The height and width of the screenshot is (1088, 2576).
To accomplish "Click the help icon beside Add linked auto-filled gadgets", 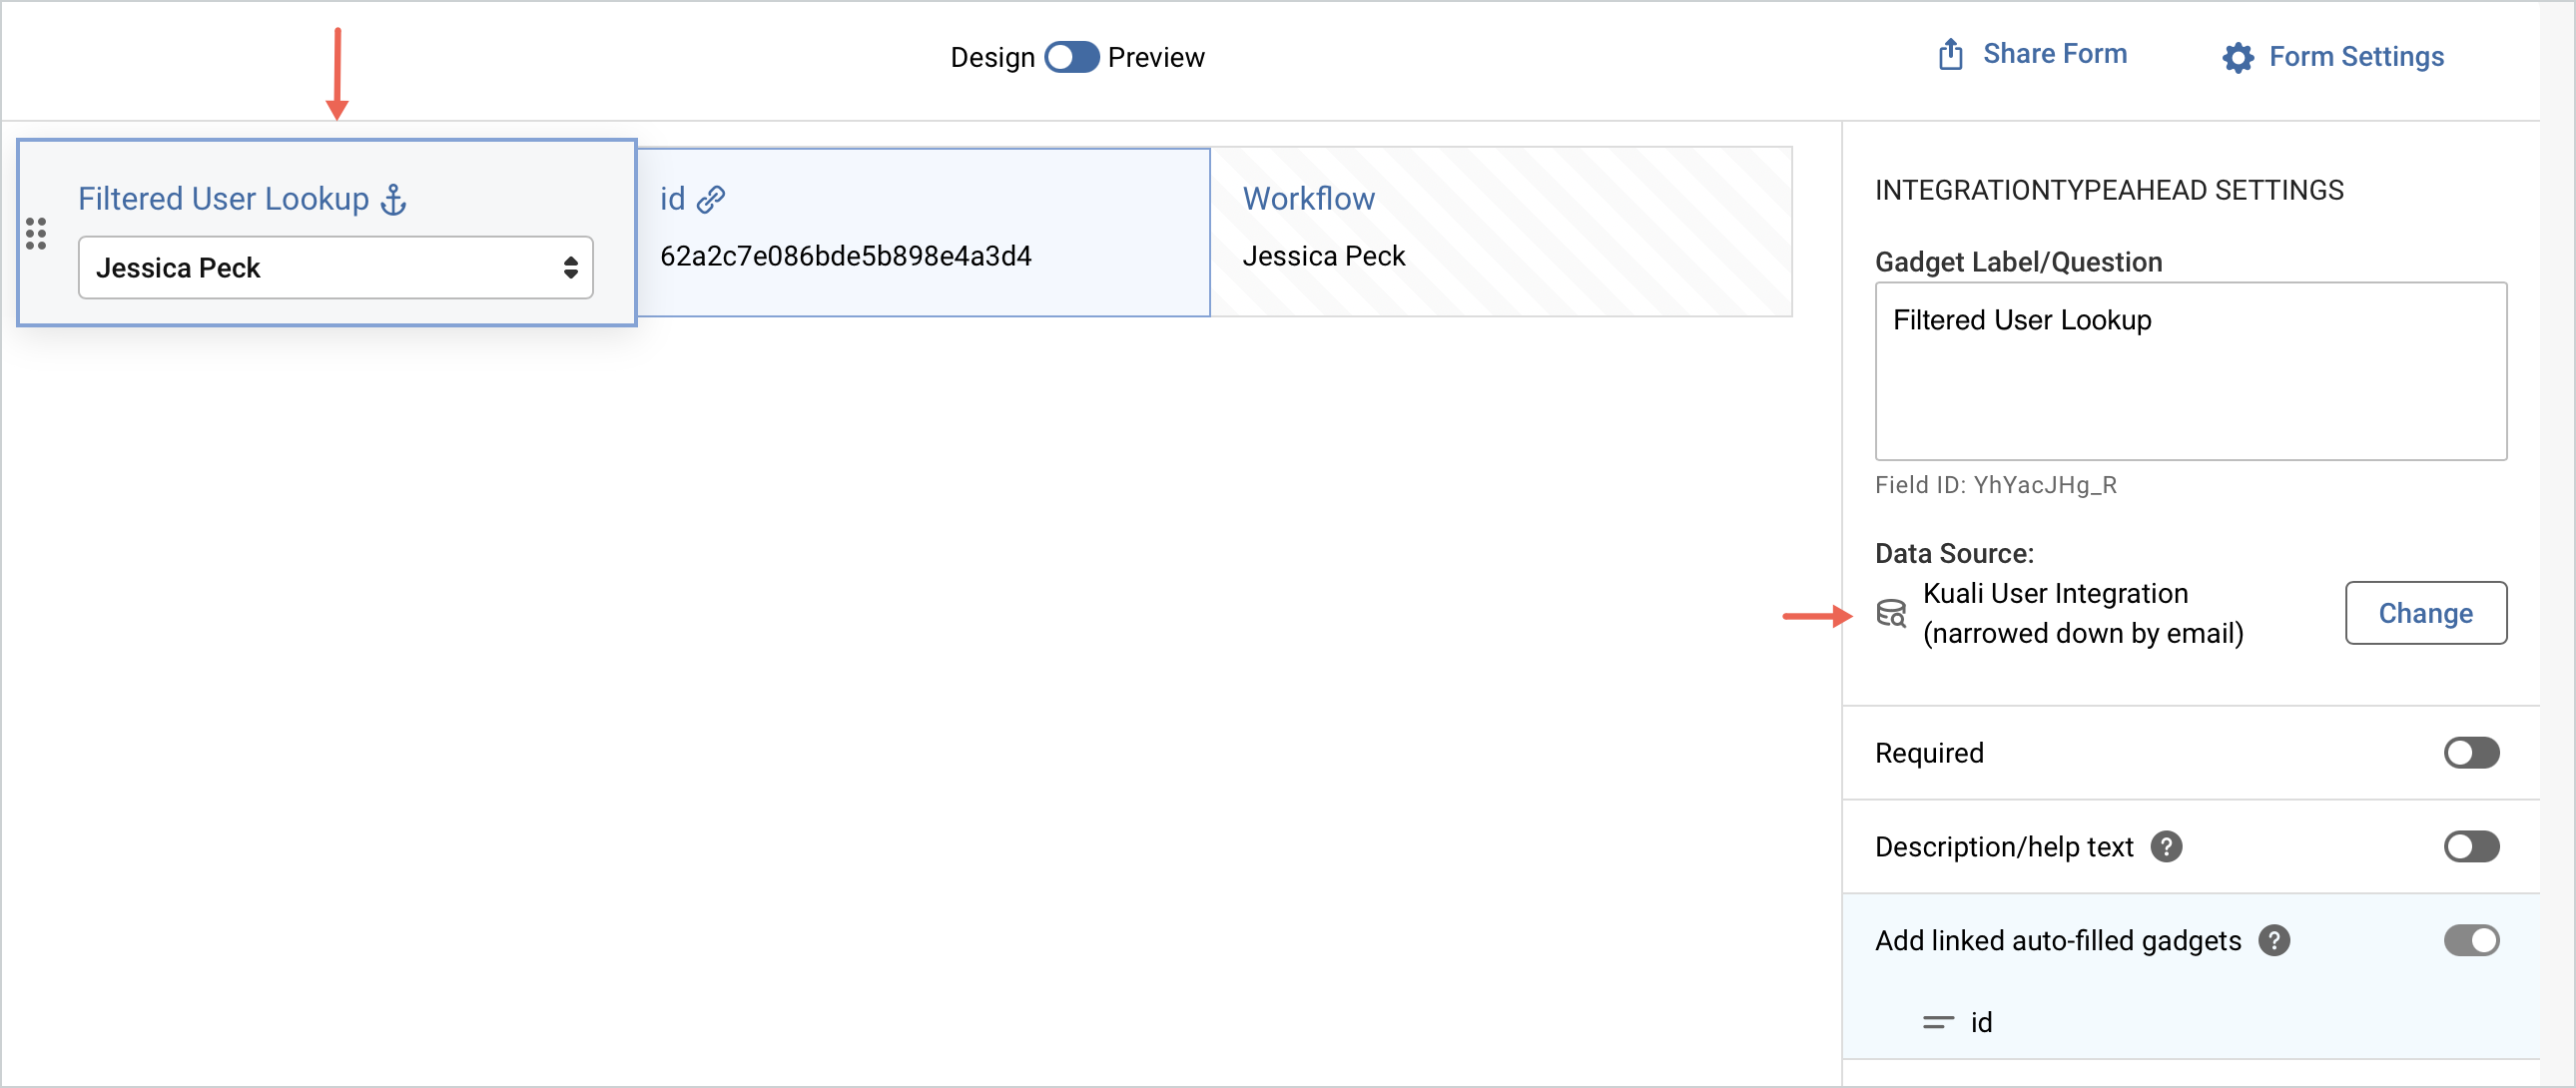I will 2274,940.
